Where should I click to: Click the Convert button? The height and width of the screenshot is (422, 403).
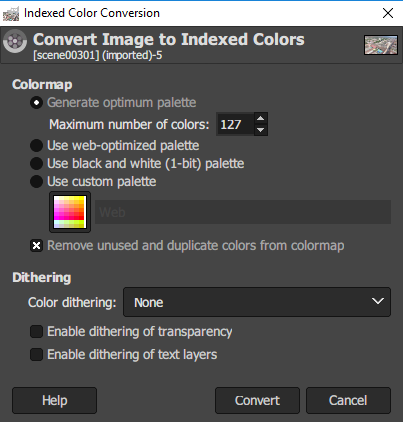pyautogui.click(x=257, y=400)
